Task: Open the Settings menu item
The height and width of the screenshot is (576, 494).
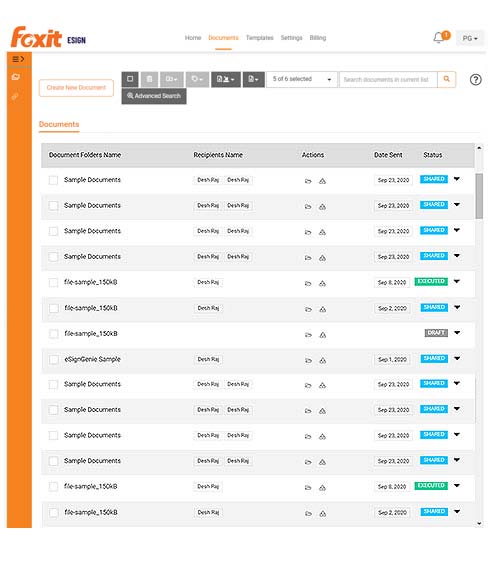Action: point(291,38)
